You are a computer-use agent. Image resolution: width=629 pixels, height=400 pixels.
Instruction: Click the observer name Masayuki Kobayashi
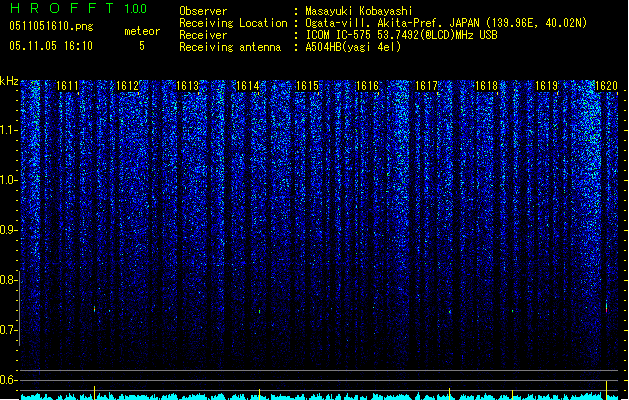tap(359, 11)
